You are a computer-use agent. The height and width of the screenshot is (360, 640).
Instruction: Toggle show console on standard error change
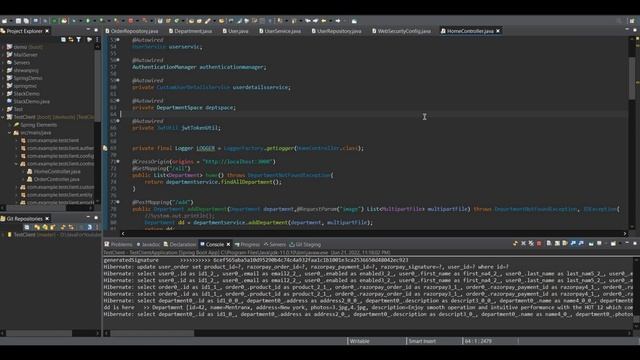click(581, 244)
